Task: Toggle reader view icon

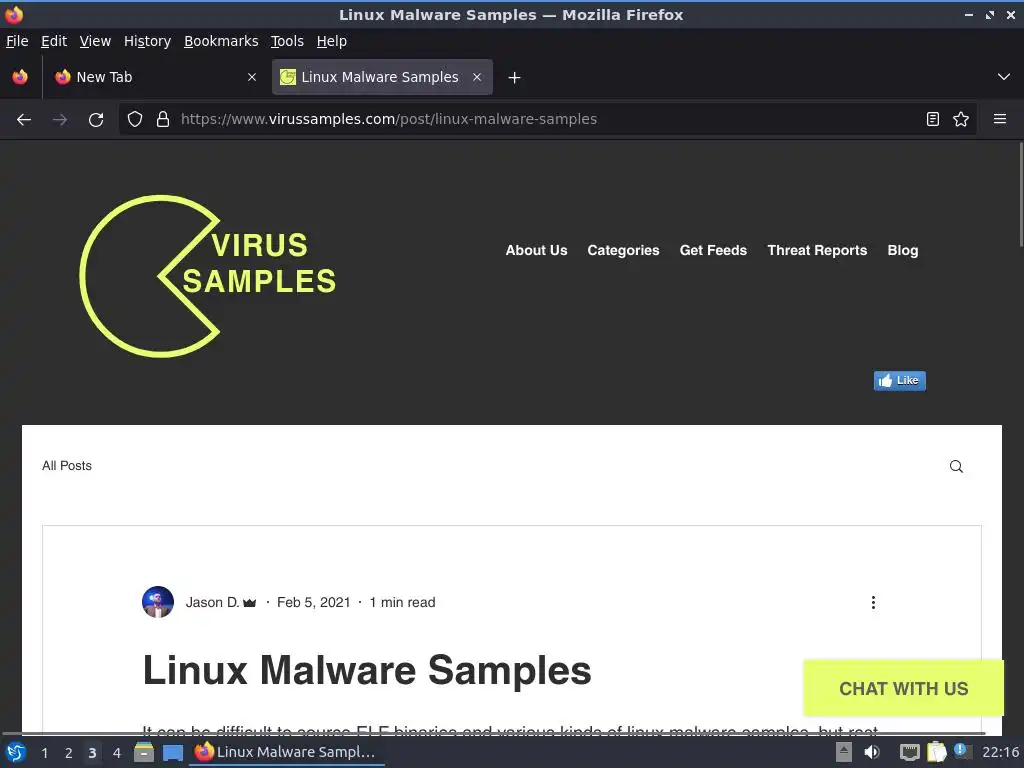Action: tap(933, 119)
